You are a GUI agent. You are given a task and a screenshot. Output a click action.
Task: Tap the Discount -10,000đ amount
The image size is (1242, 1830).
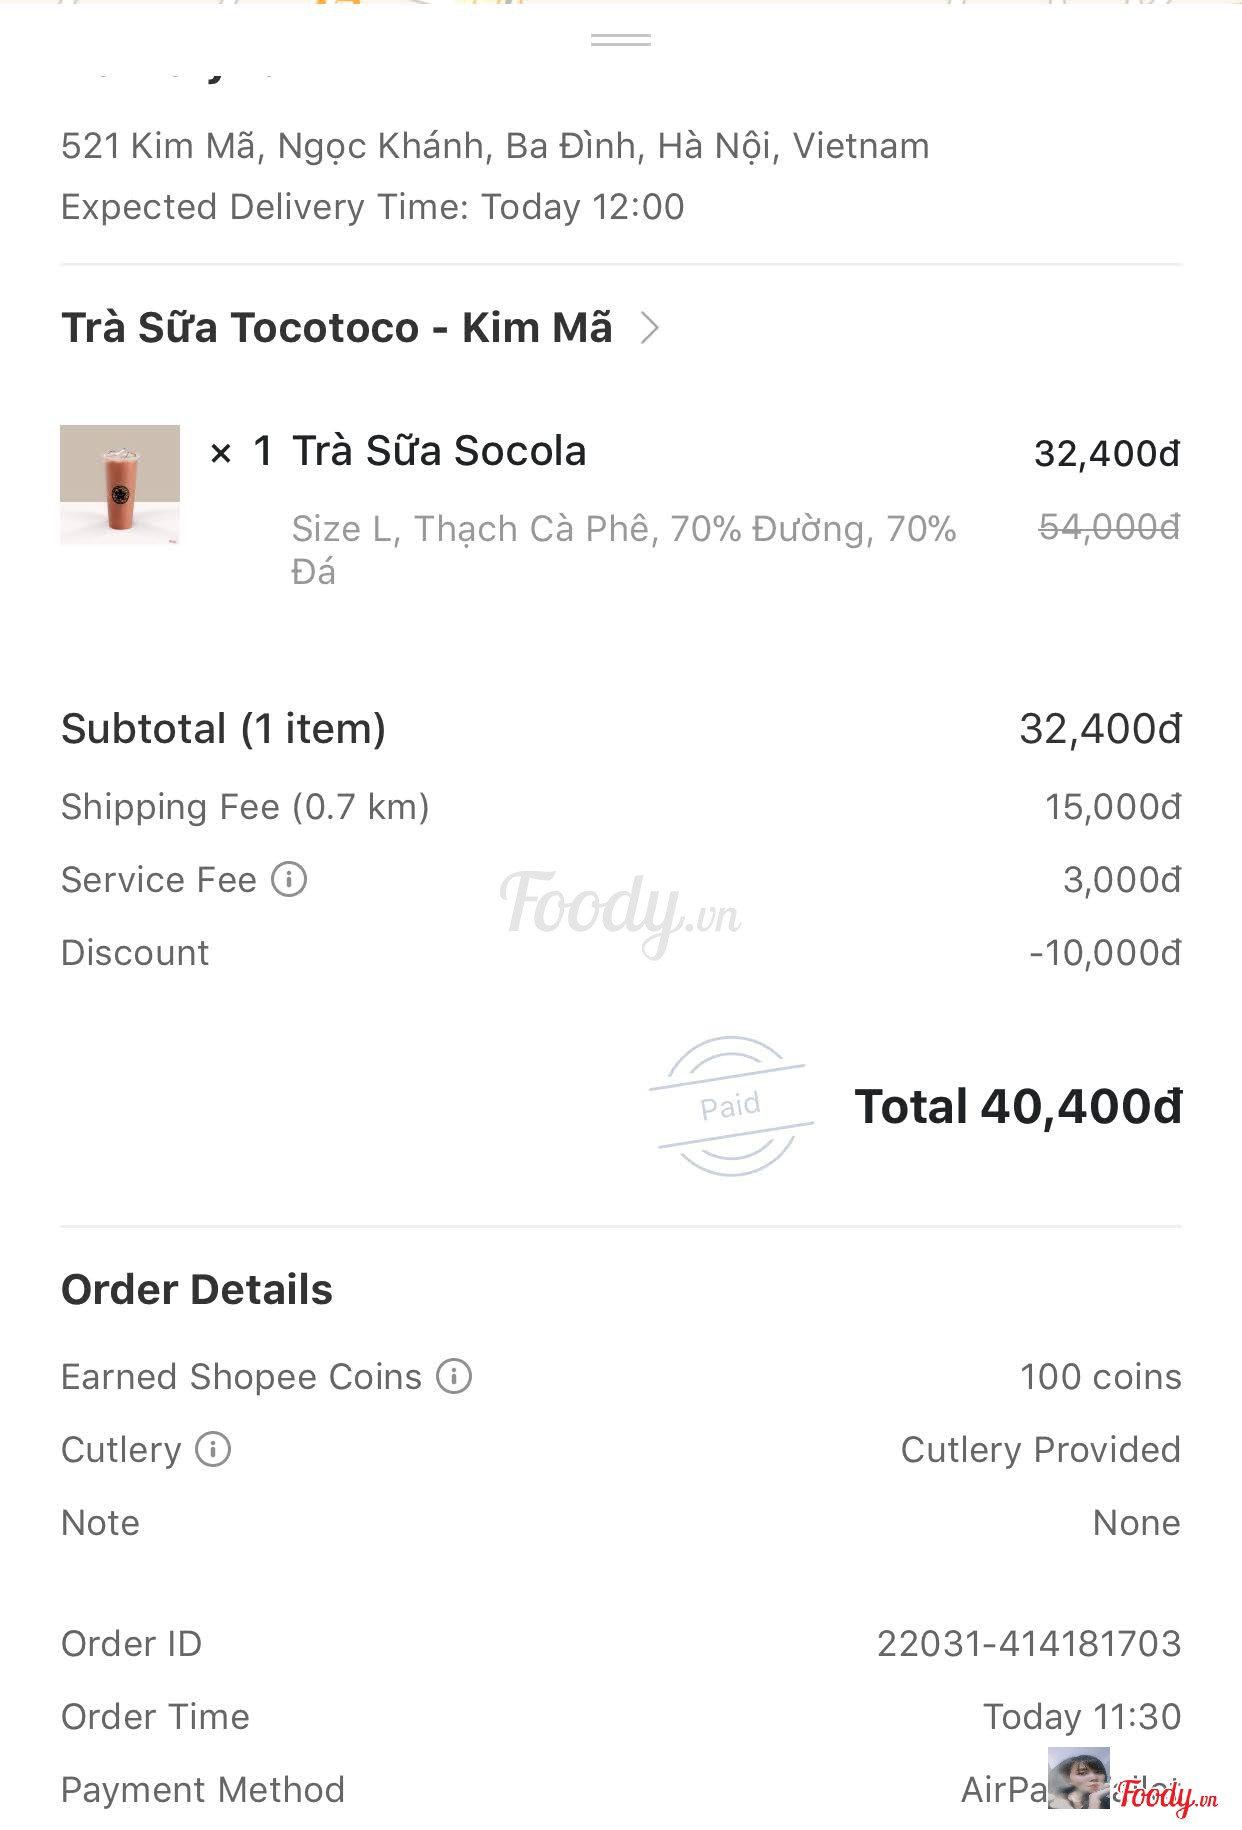[1105, 953]
